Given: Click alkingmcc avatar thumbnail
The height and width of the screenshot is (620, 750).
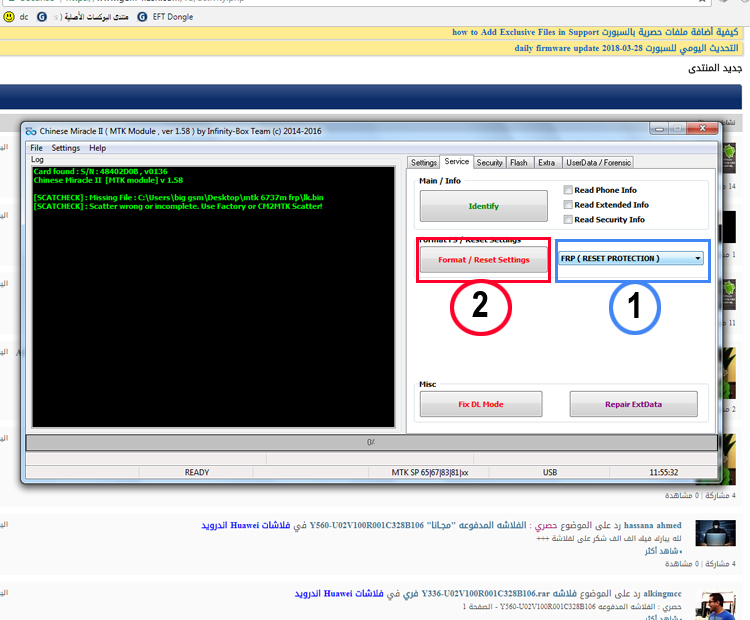Looking at the screenshot, I should (x=715, y=605).
